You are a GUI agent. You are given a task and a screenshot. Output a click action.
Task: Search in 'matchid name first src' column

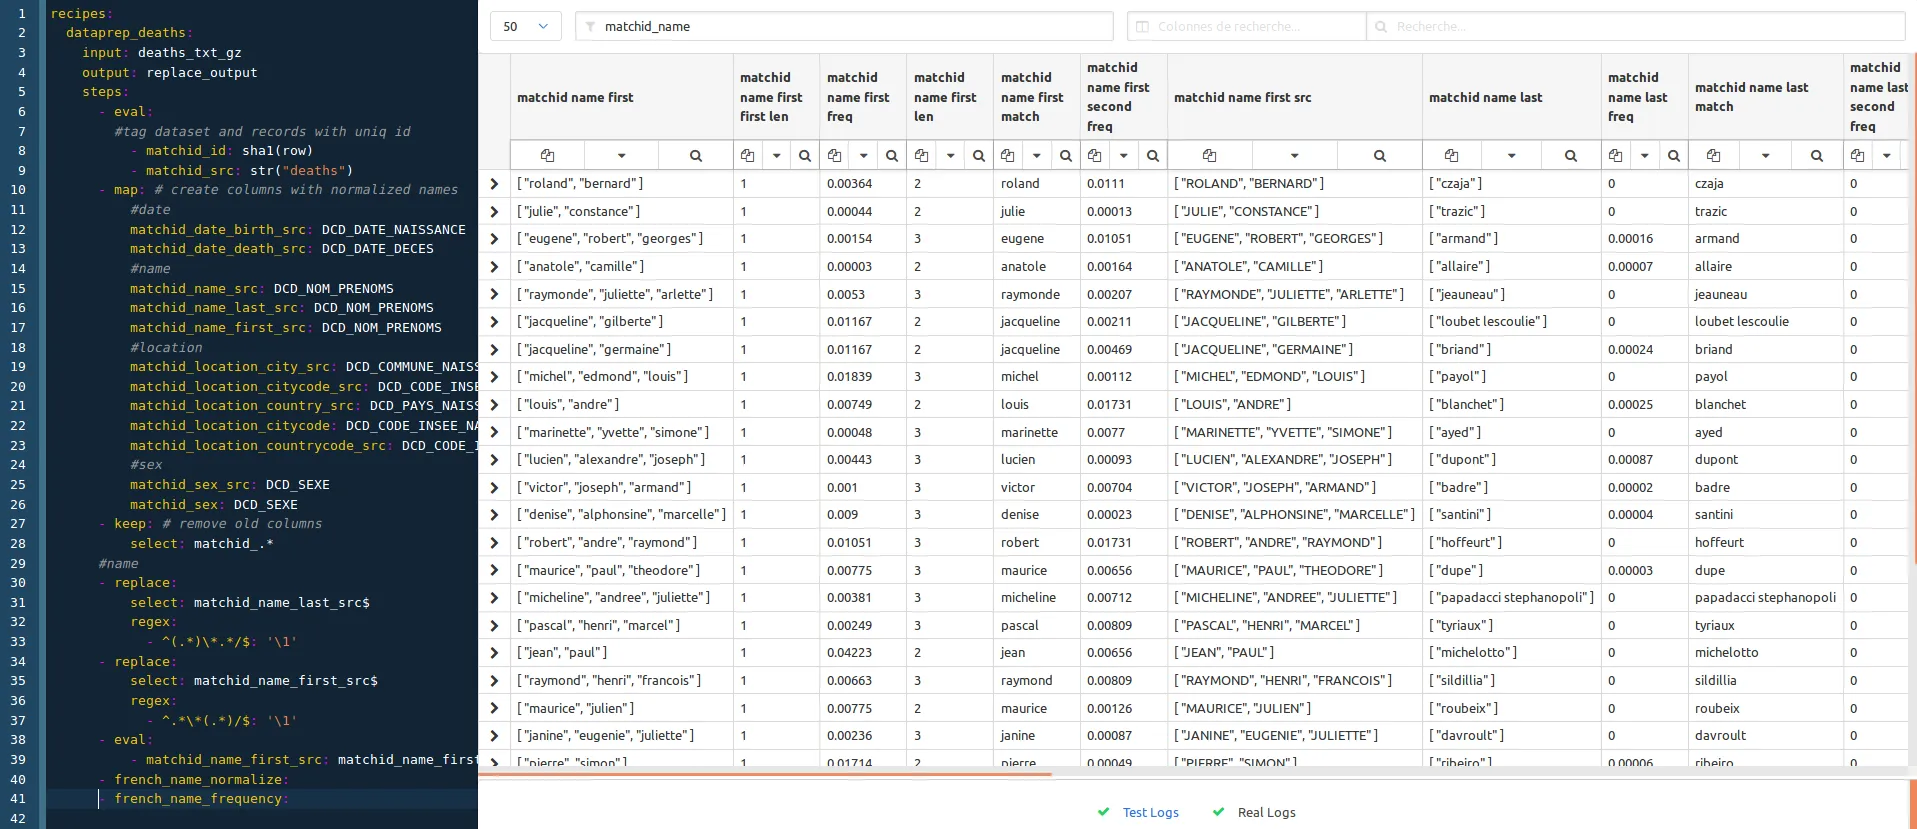click(x=1380, y=155)
